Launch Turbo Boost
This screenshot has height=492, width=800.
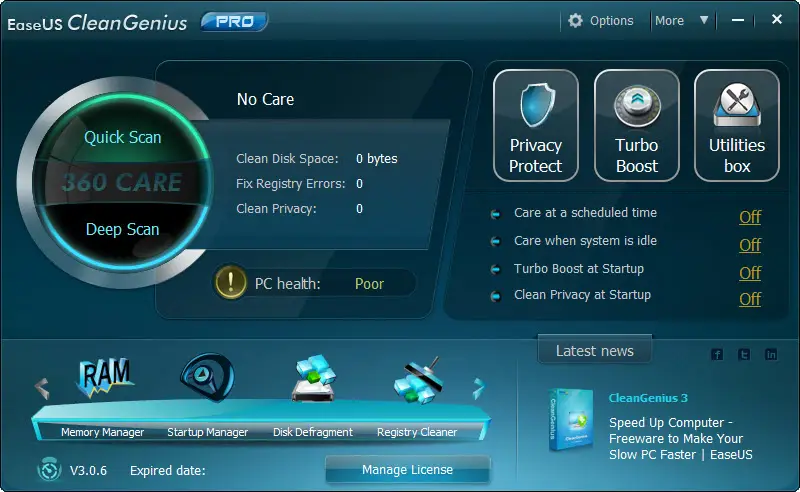[637, 126]
